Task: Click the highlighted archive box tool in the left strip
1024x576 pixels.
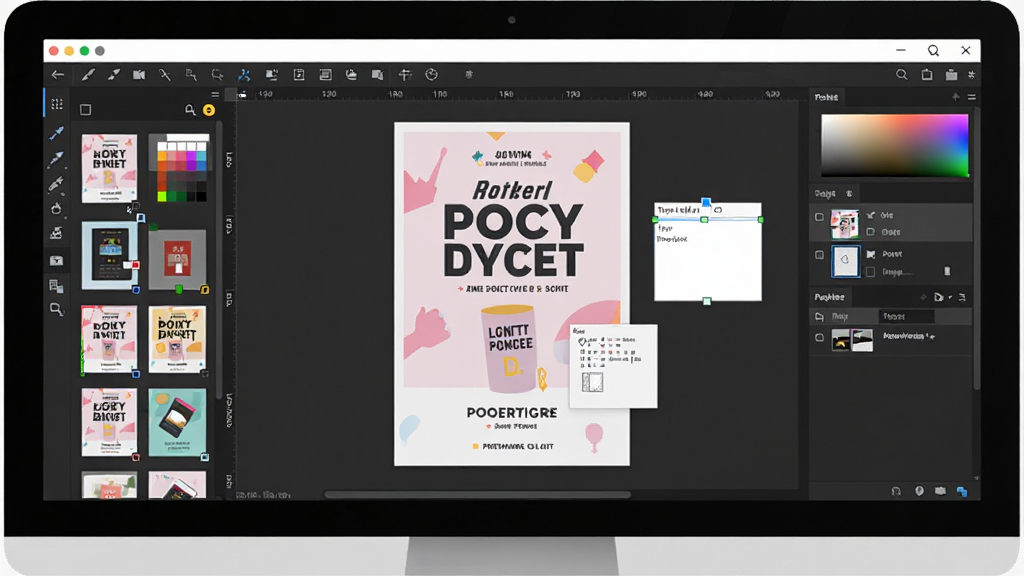Action: tap(57, 261)
